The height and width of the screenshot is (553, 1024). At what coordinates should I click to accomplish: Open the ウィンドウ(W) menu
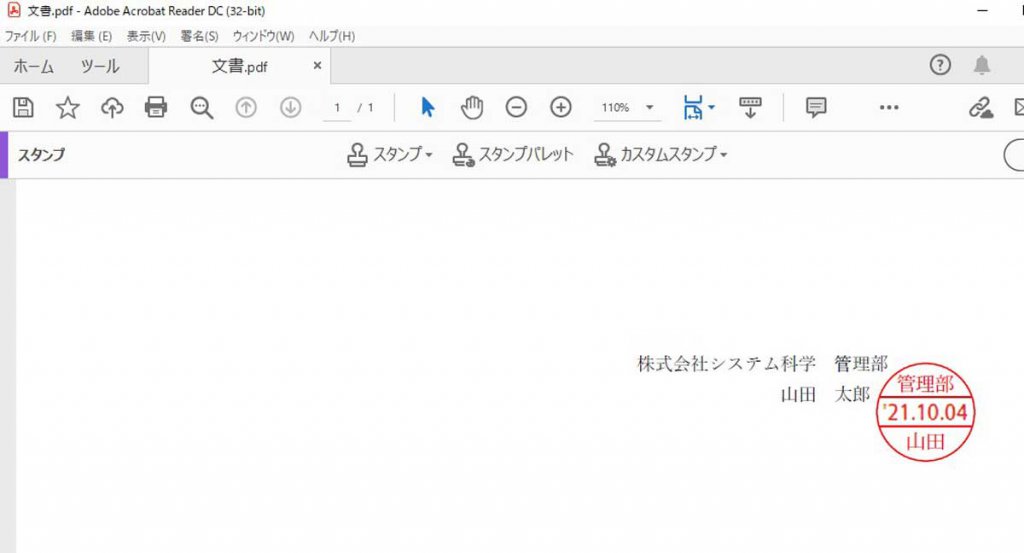263,36
